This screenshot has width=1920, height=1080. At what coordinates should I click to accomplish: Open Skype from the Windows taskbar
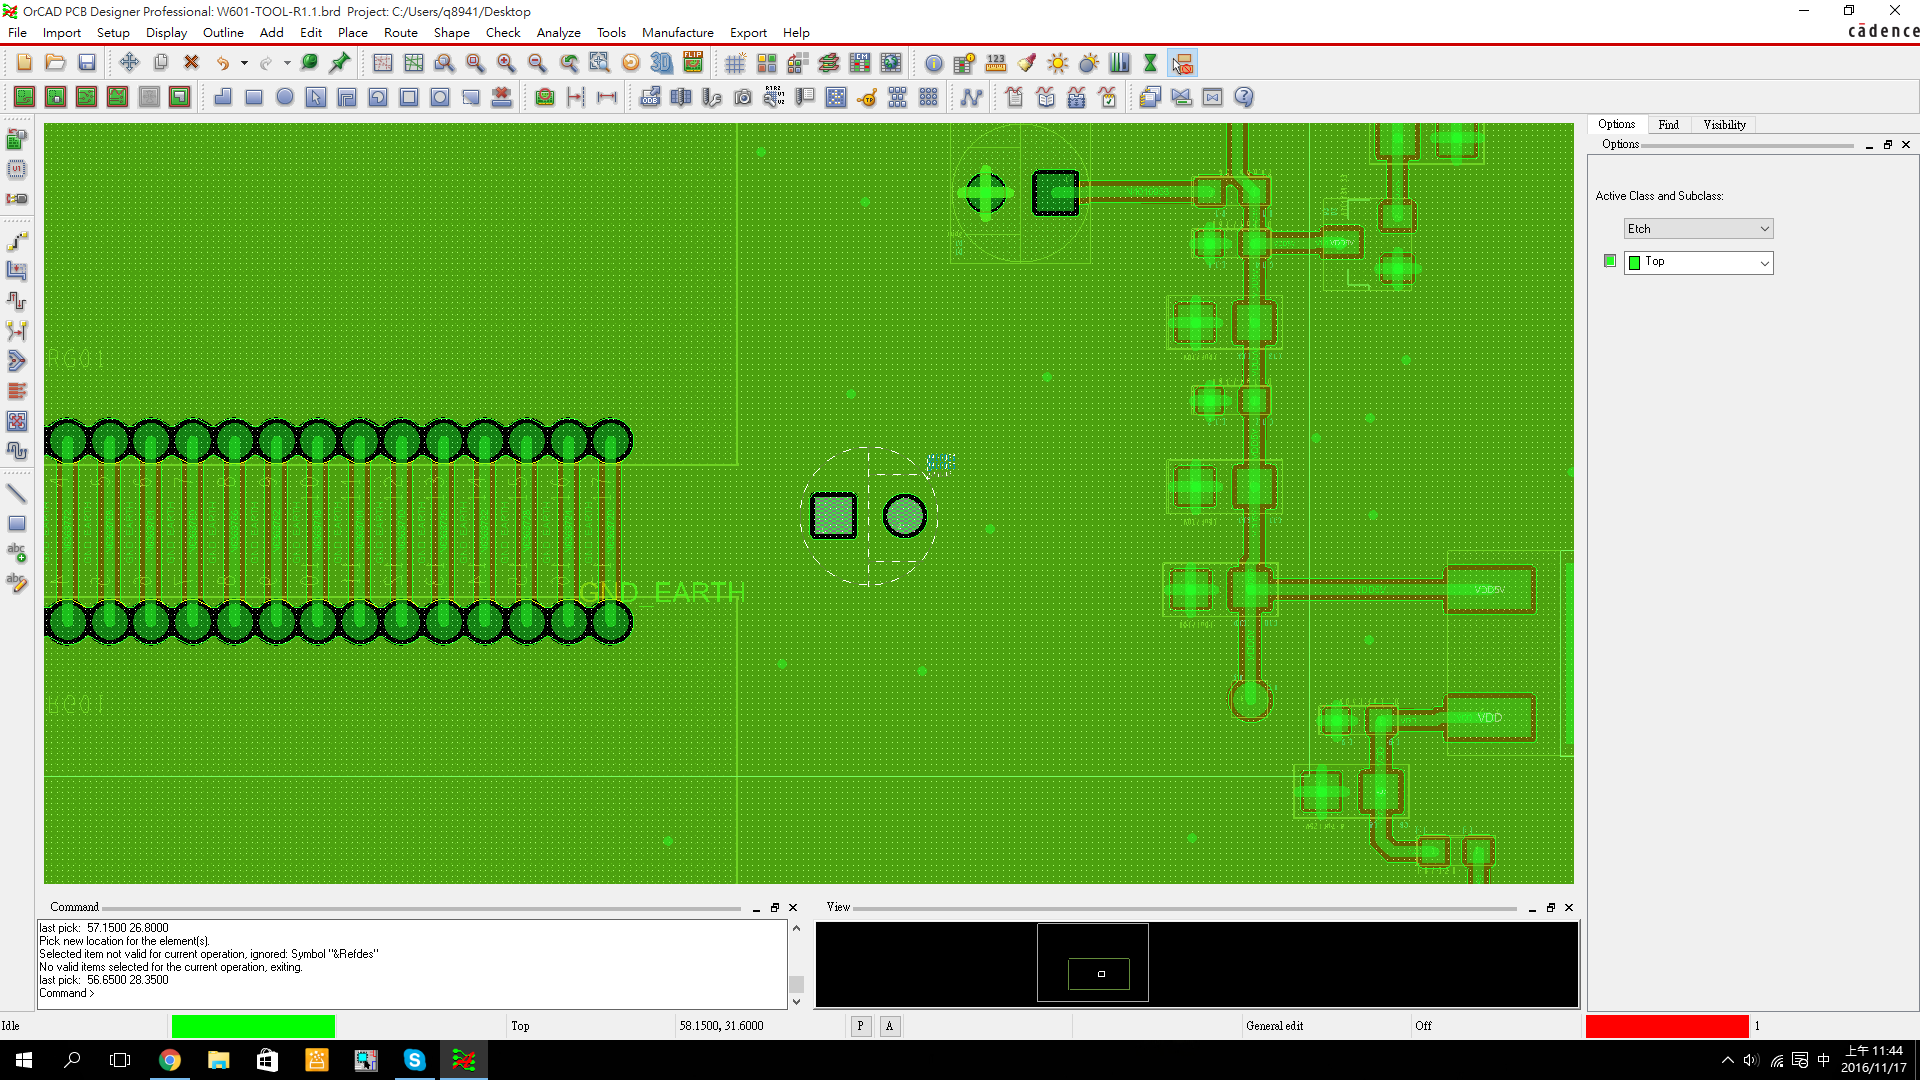point(414,1060)
